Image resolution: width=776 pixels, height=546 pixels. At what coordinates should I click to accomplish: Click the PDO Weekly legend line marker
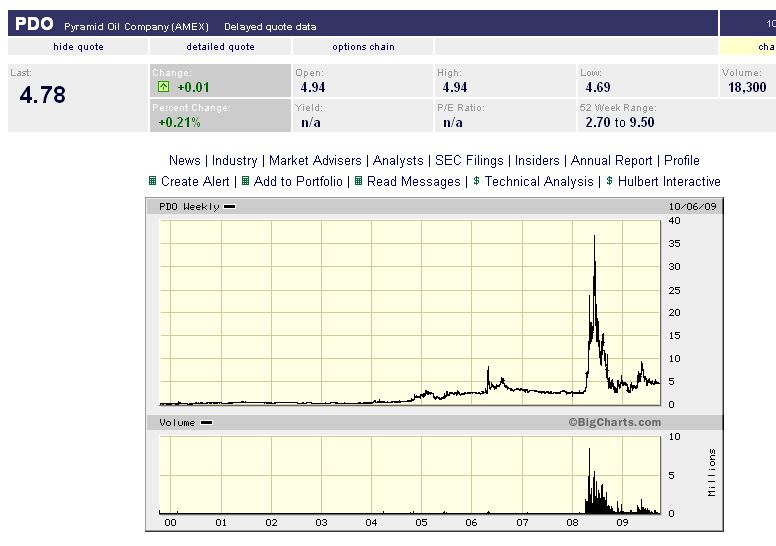[x=230, y=206]
